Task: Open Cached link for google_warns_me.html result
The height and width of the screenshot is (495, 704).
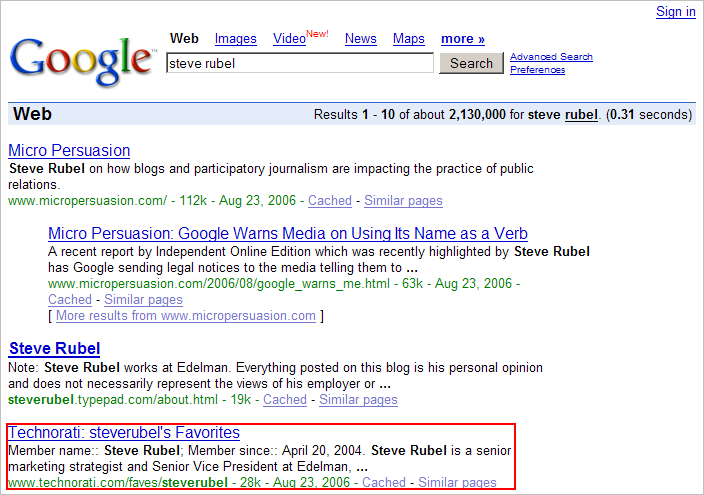Action: click(x=70, y=300)
